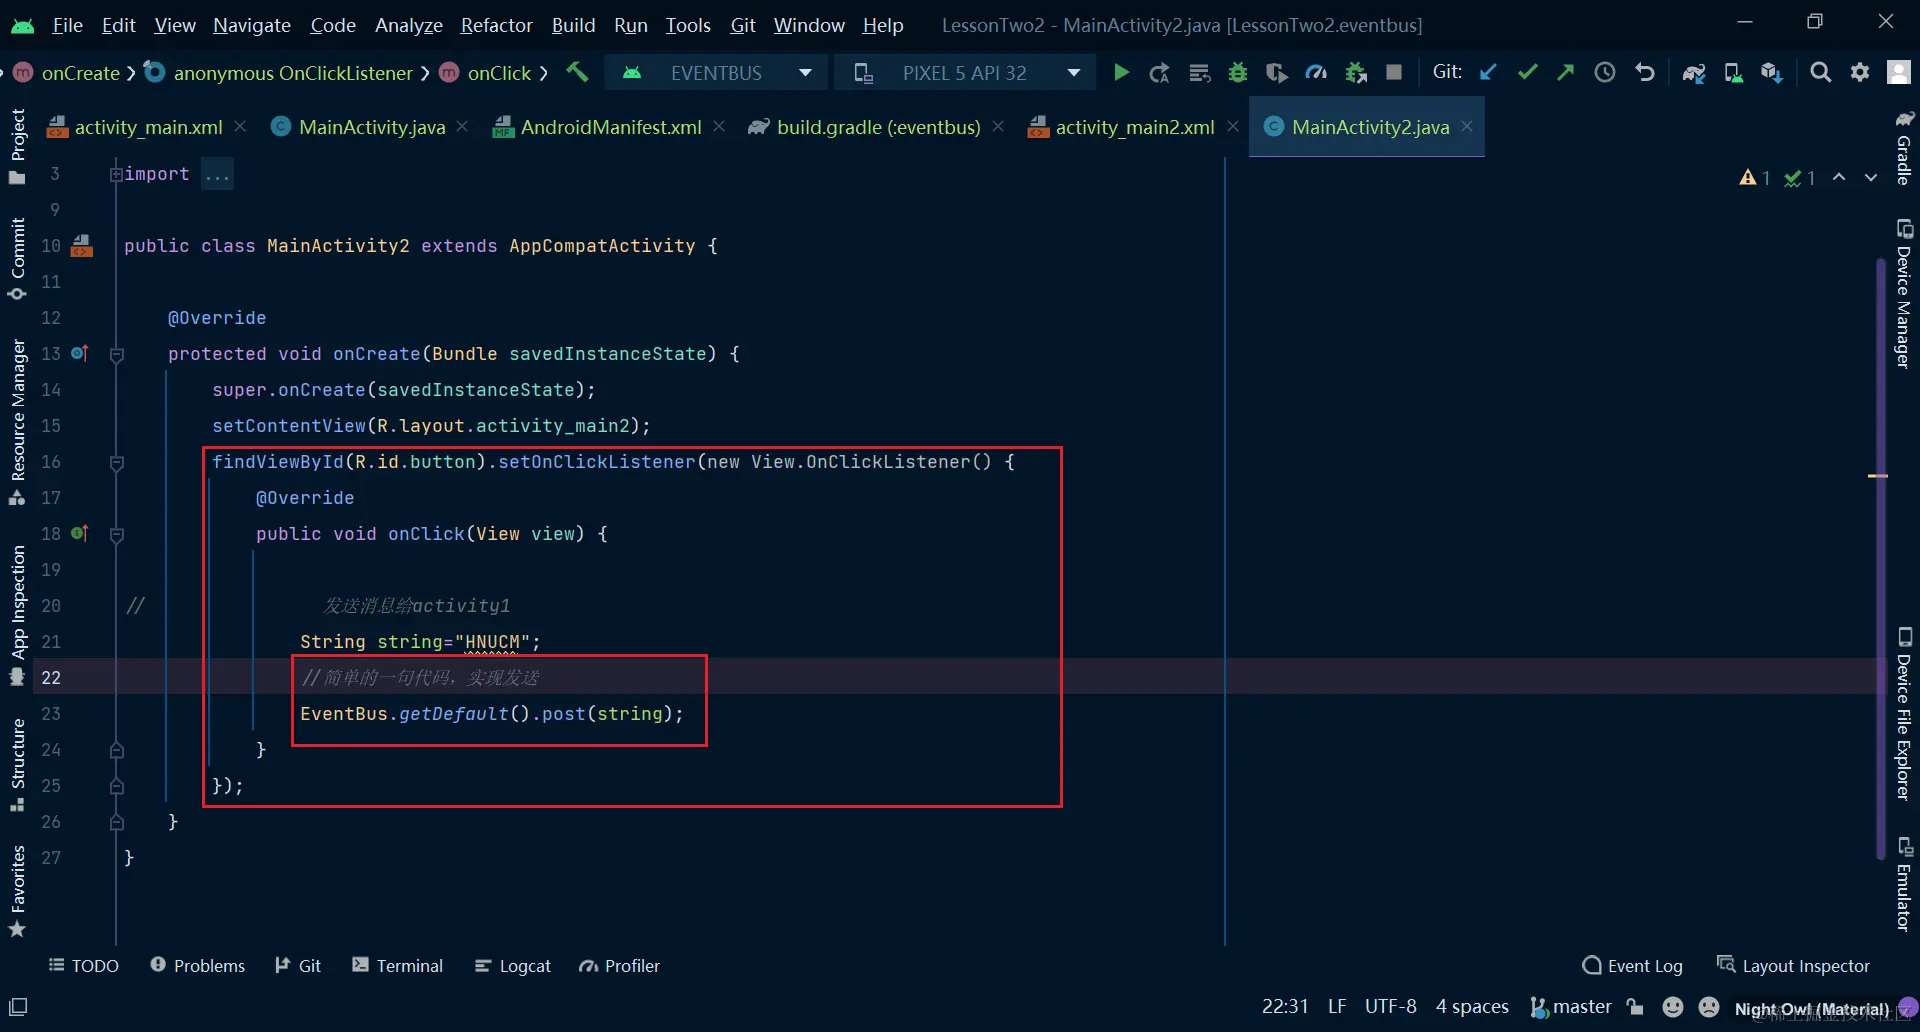Toggle the Favorites tool window
1920x1032 pixels.
pos(17,891)
